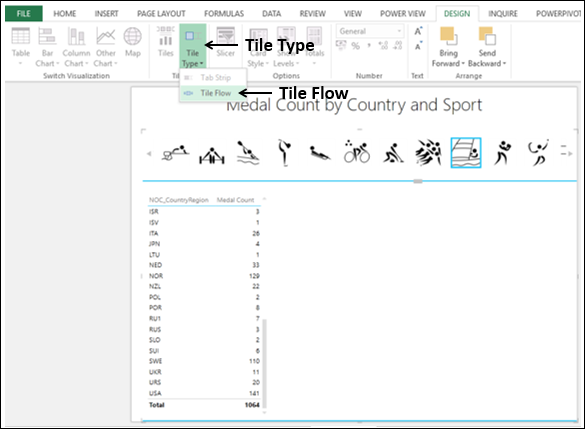Increase font size with larger A icon
The height and width of the screenshot is (429, 585).
(418, 31)
